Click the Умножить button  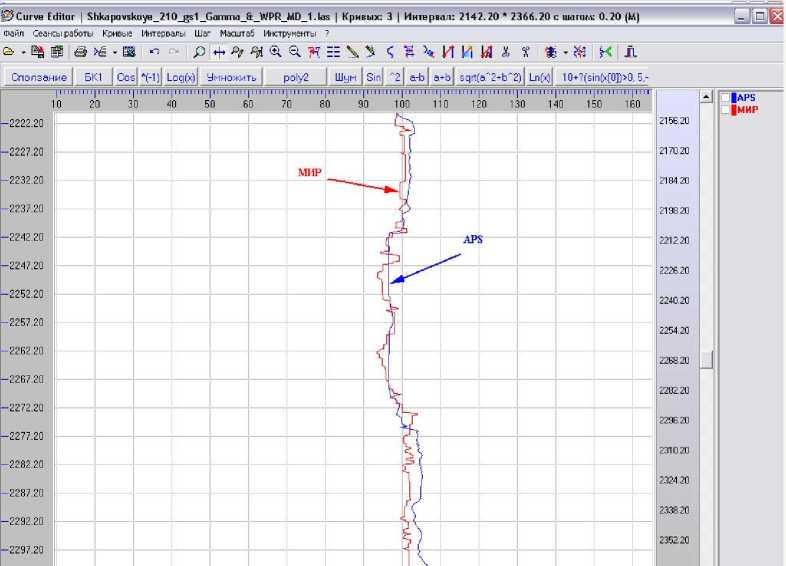point(231,77)
